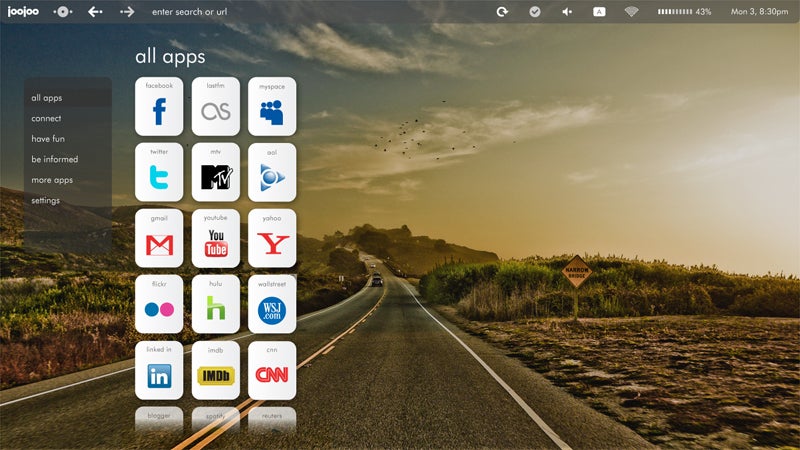Viewport: 800px width, 450px height.
Task: Launch the YouTube app tile
Action: coord(216,238)
